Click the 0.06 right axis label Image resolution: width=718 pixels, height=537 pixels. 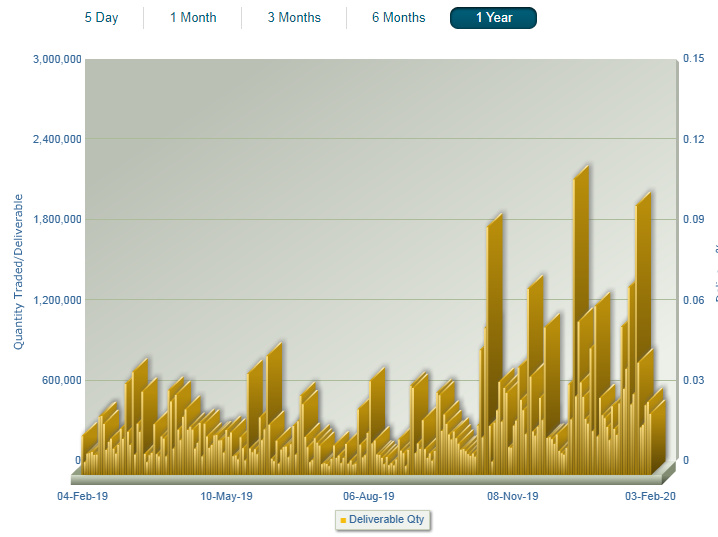tap(694, 300)
